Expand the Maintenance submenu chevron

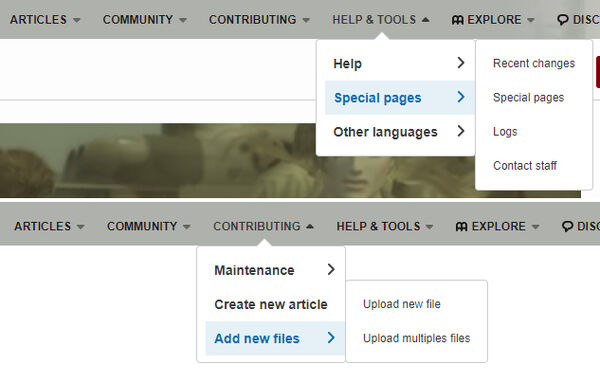tap(331, 269)
